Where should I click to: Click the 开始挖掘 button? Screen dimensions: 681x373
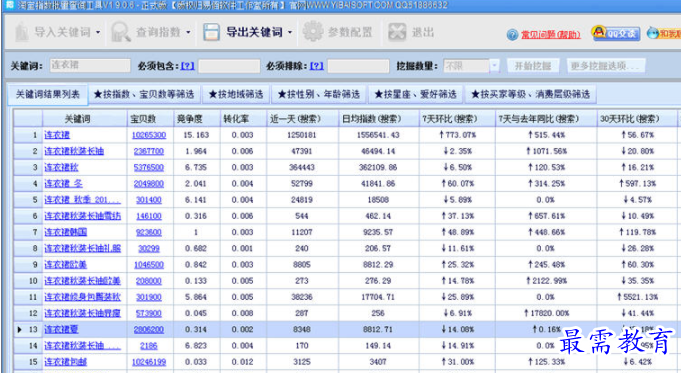tap(533, 66)
